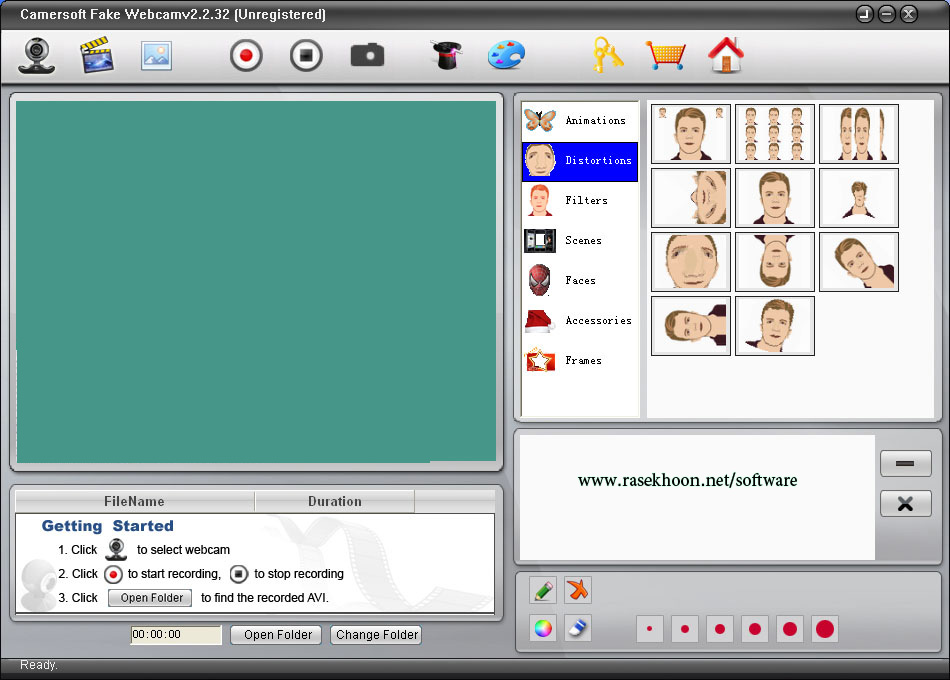Click the webcam selection icon in toolbar
Viewport: 950px width, 680px height.
point(37,55)
